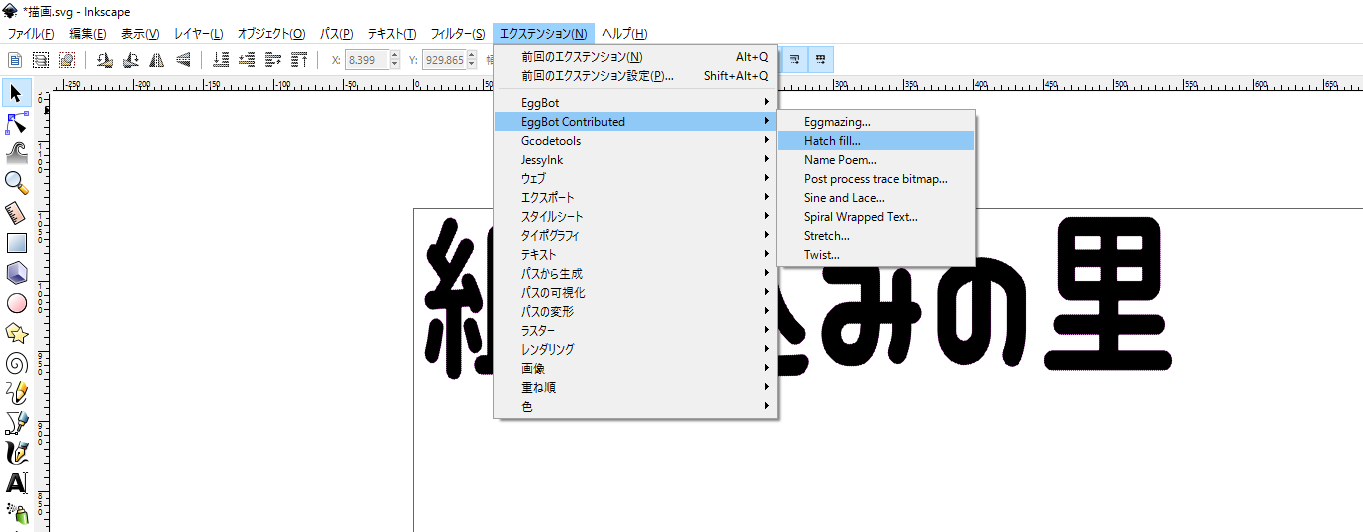Expand the レンダリング submenu

pyautogui.click(x=635, y=350)
